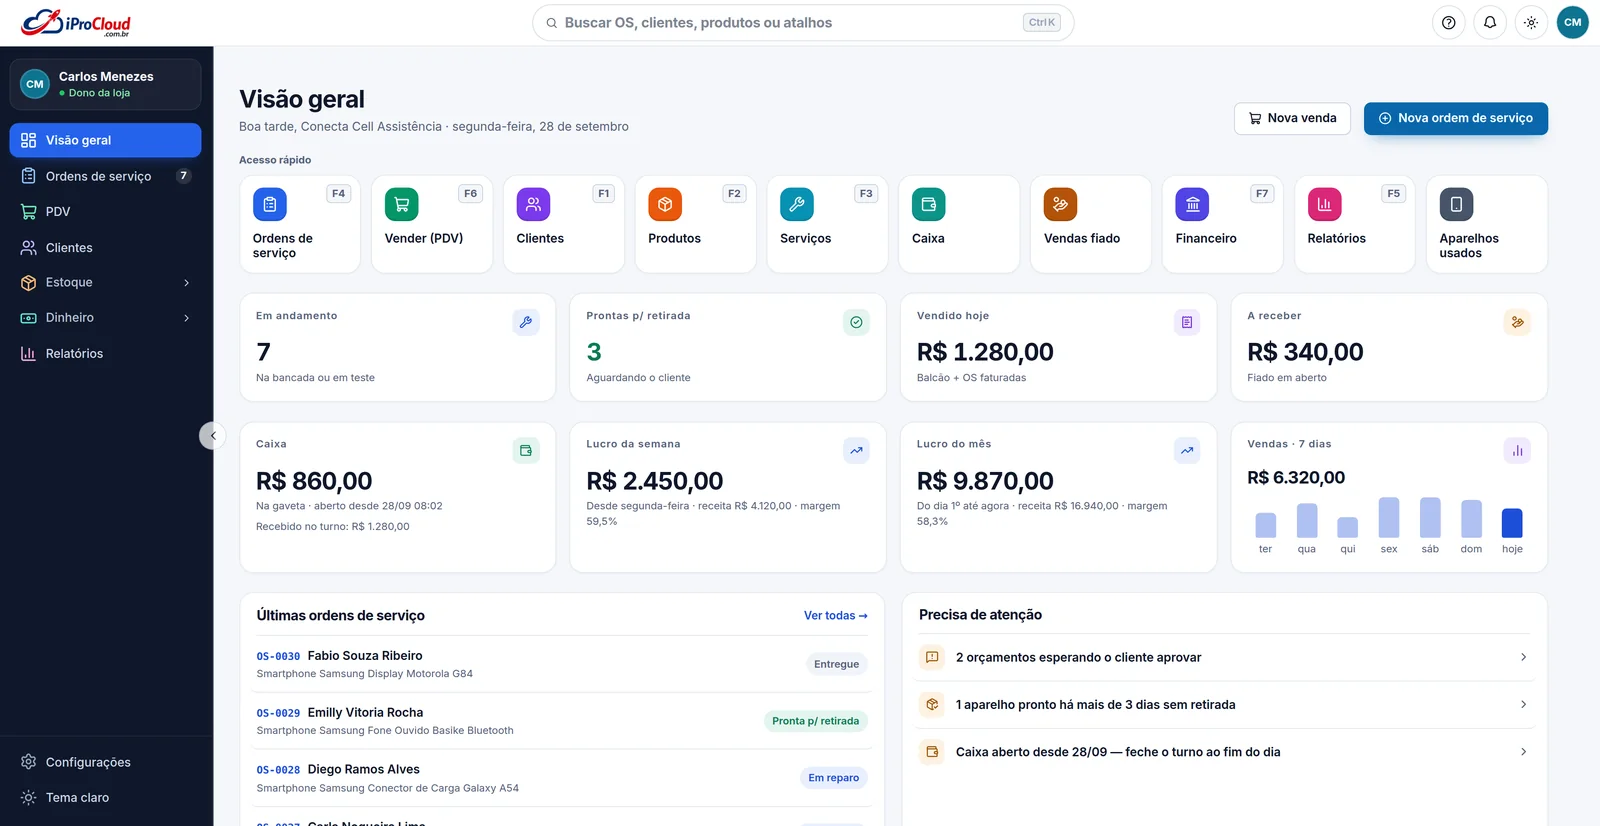1600x826 pixels.
Task: Toggle light theme sun icon in header
Action: point(1531,22)
